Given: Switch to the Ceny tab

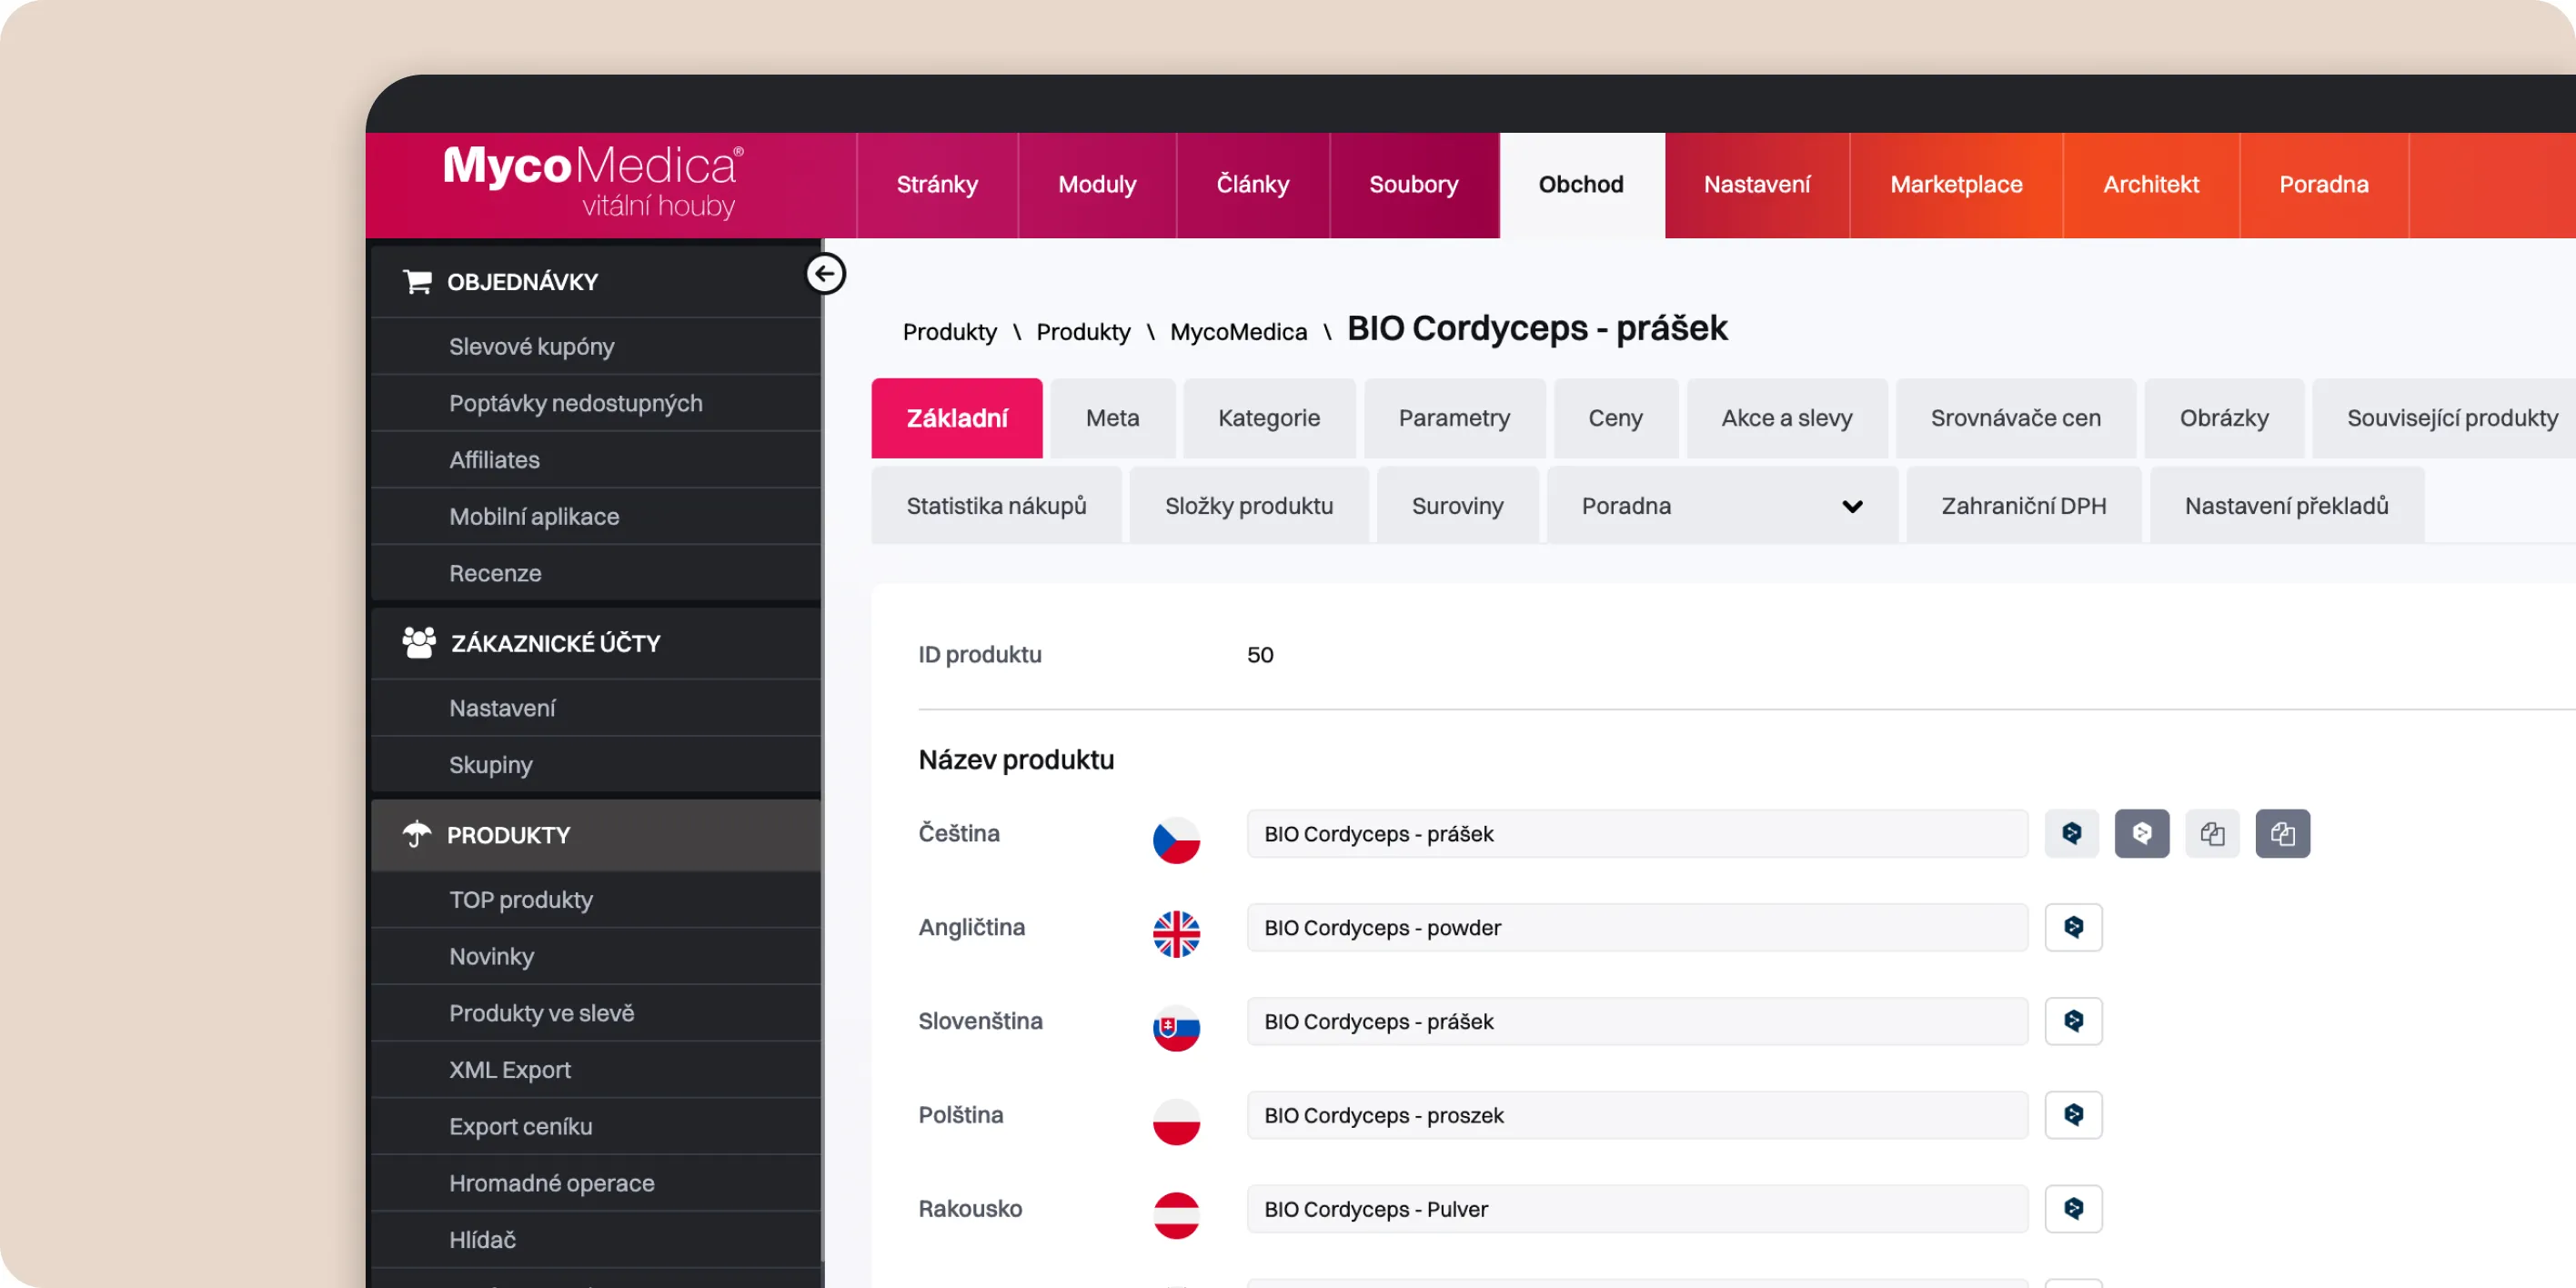Looking at the screenshot, I should (x=1615, y=418).
